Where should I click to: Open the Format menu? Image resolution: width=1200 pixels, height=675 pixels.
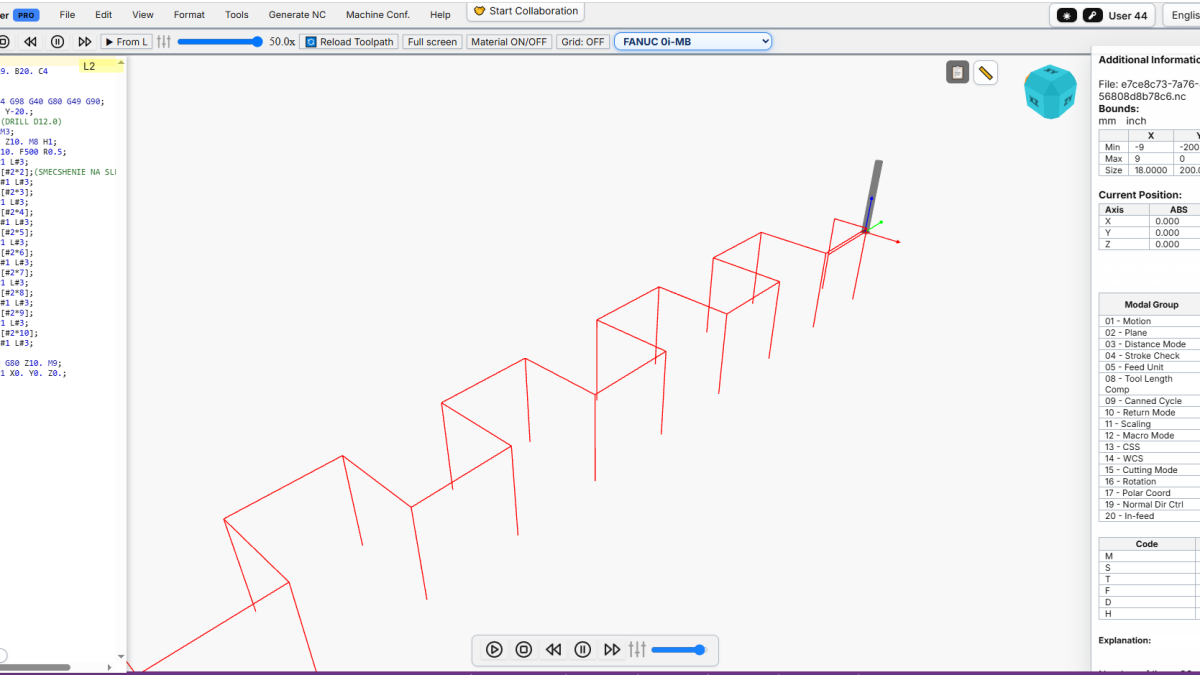[189, 15]
